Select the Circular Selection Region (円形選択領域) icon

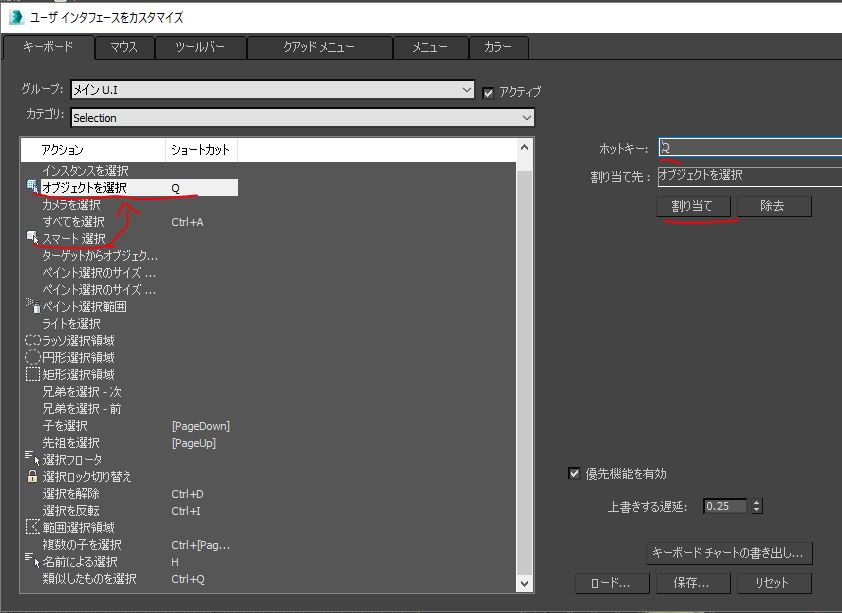tap(32, 357)
